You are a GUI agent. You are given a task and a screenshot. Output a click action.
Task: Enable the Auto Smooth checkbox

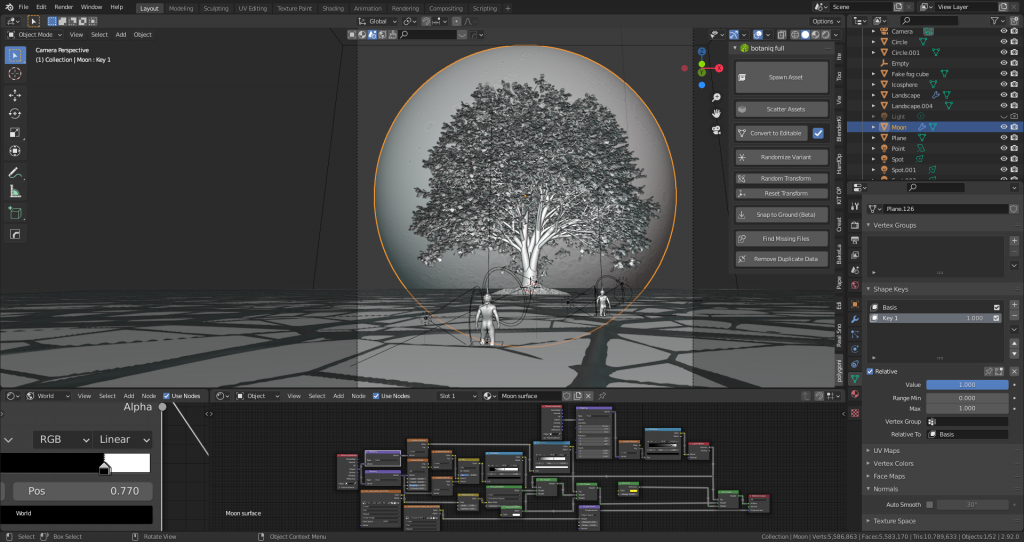(929, 504)
